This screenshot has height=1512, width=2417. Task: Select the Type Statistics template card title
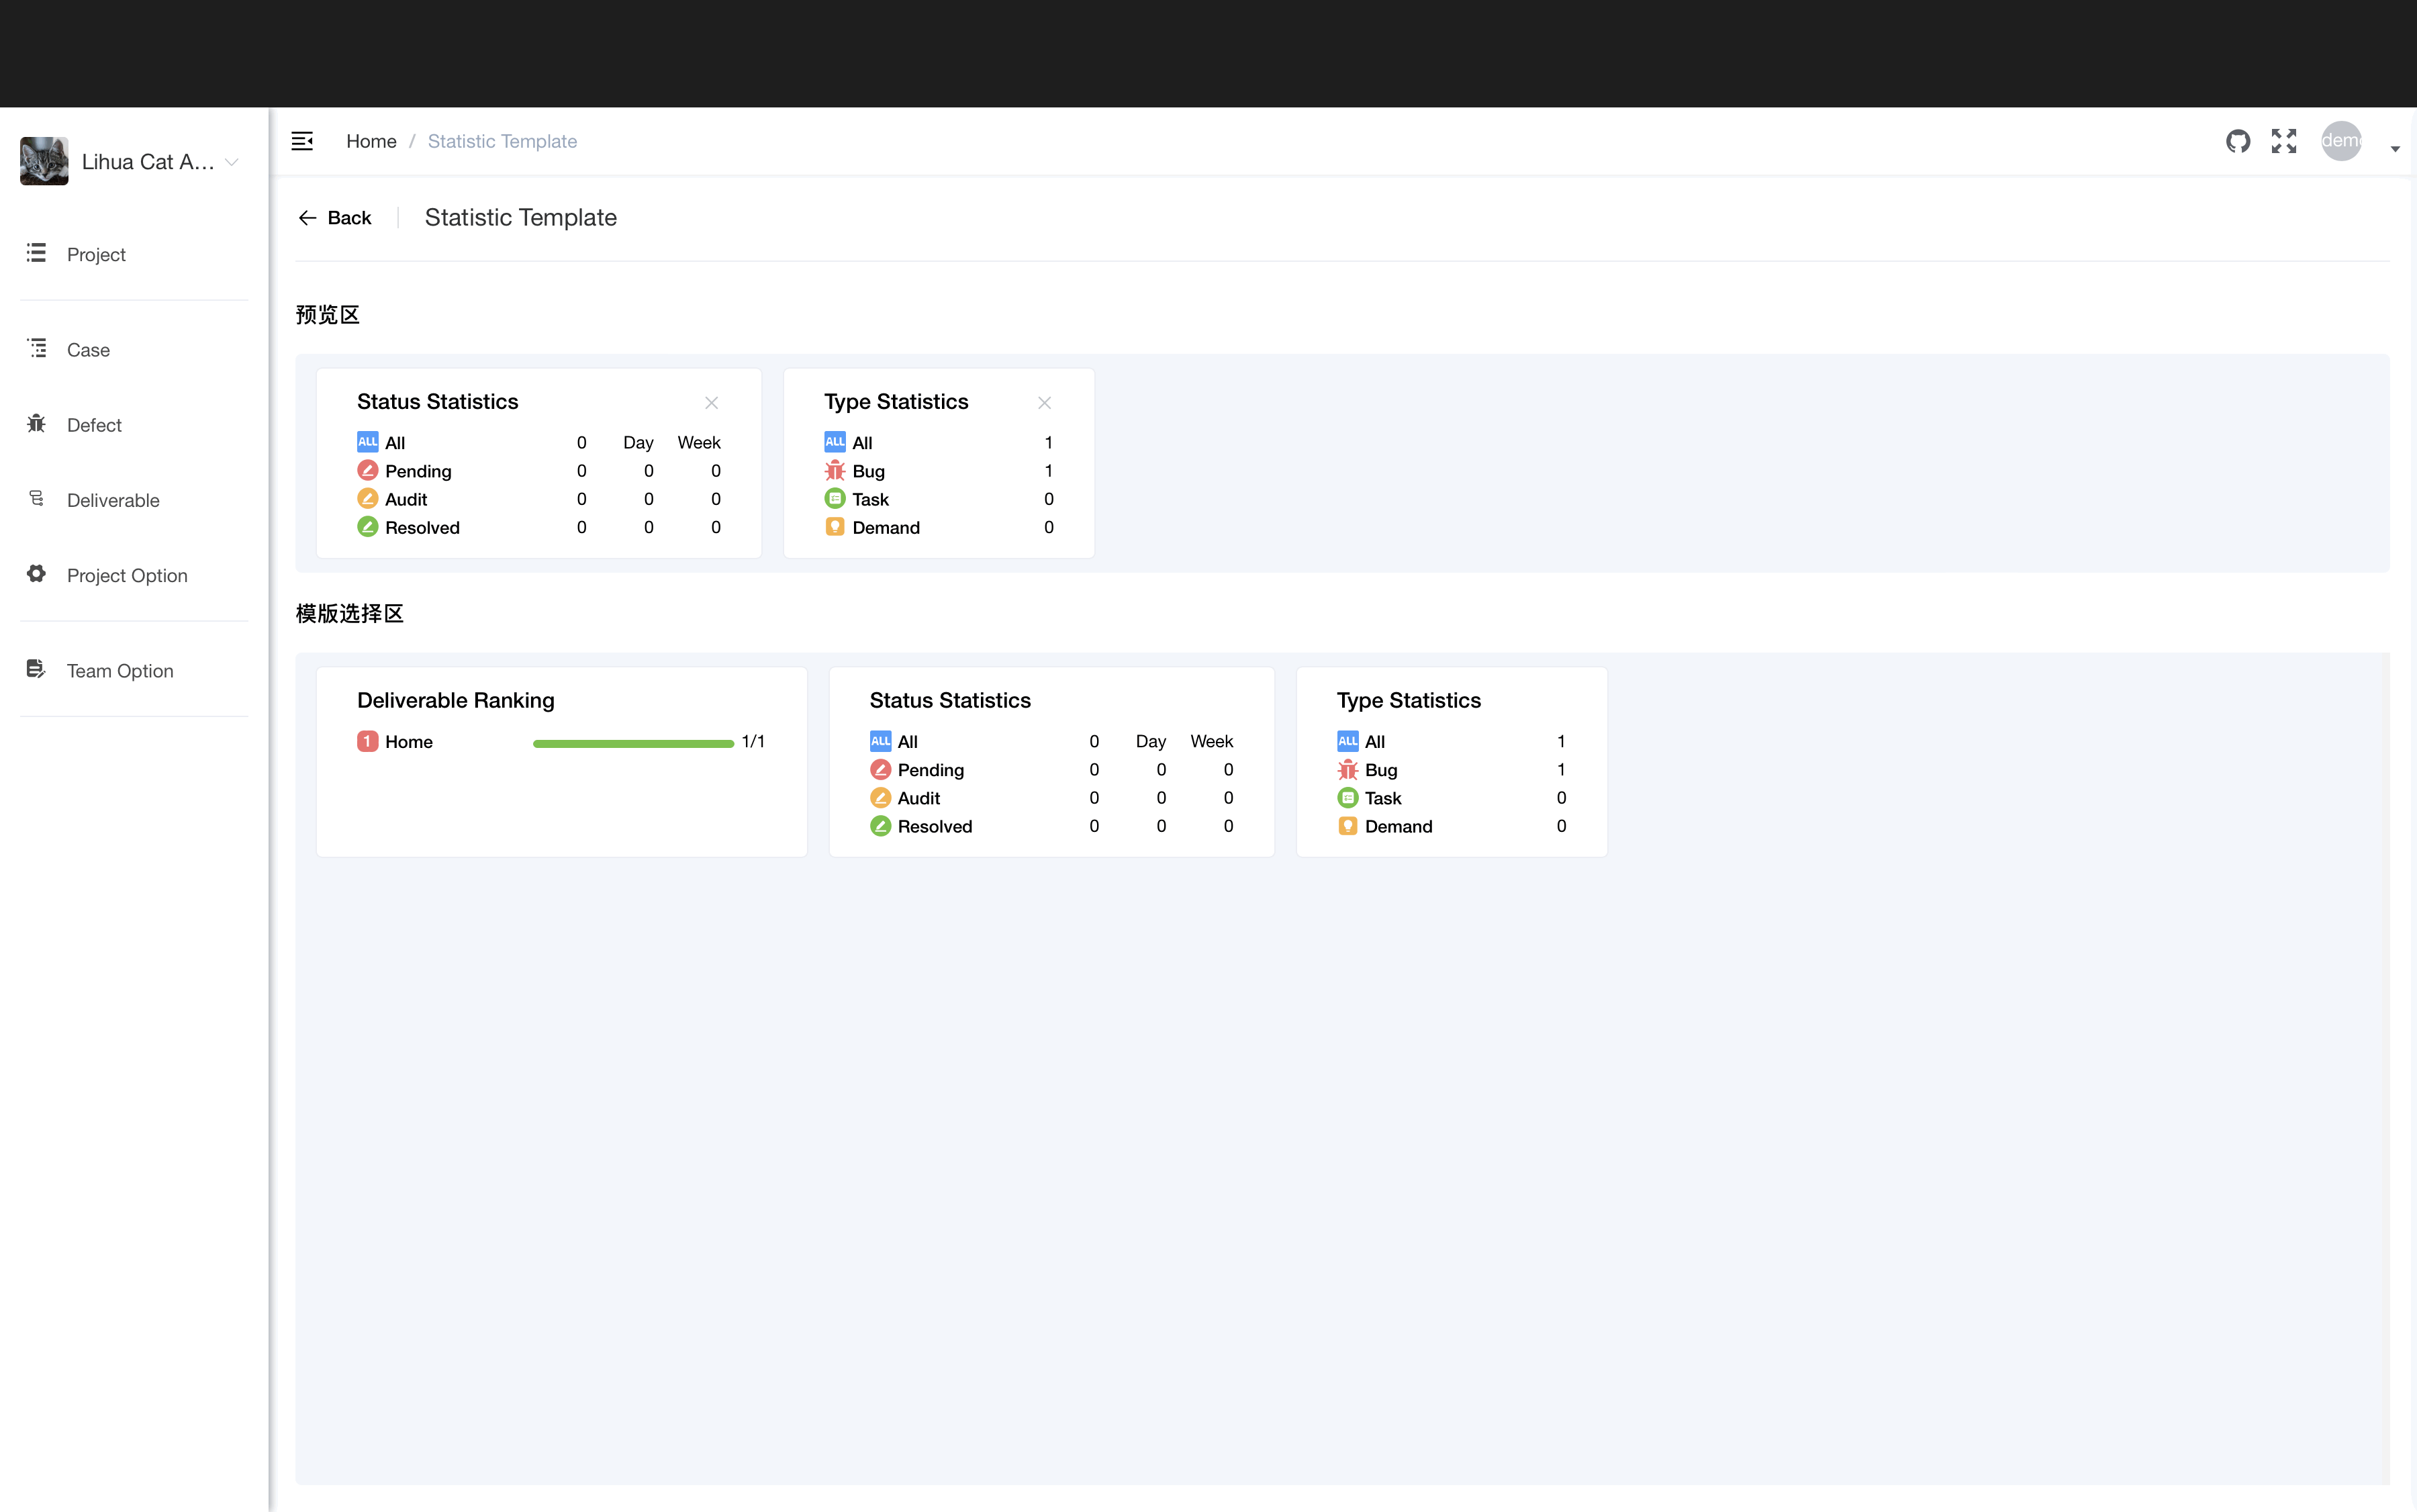pos(1409,700)
